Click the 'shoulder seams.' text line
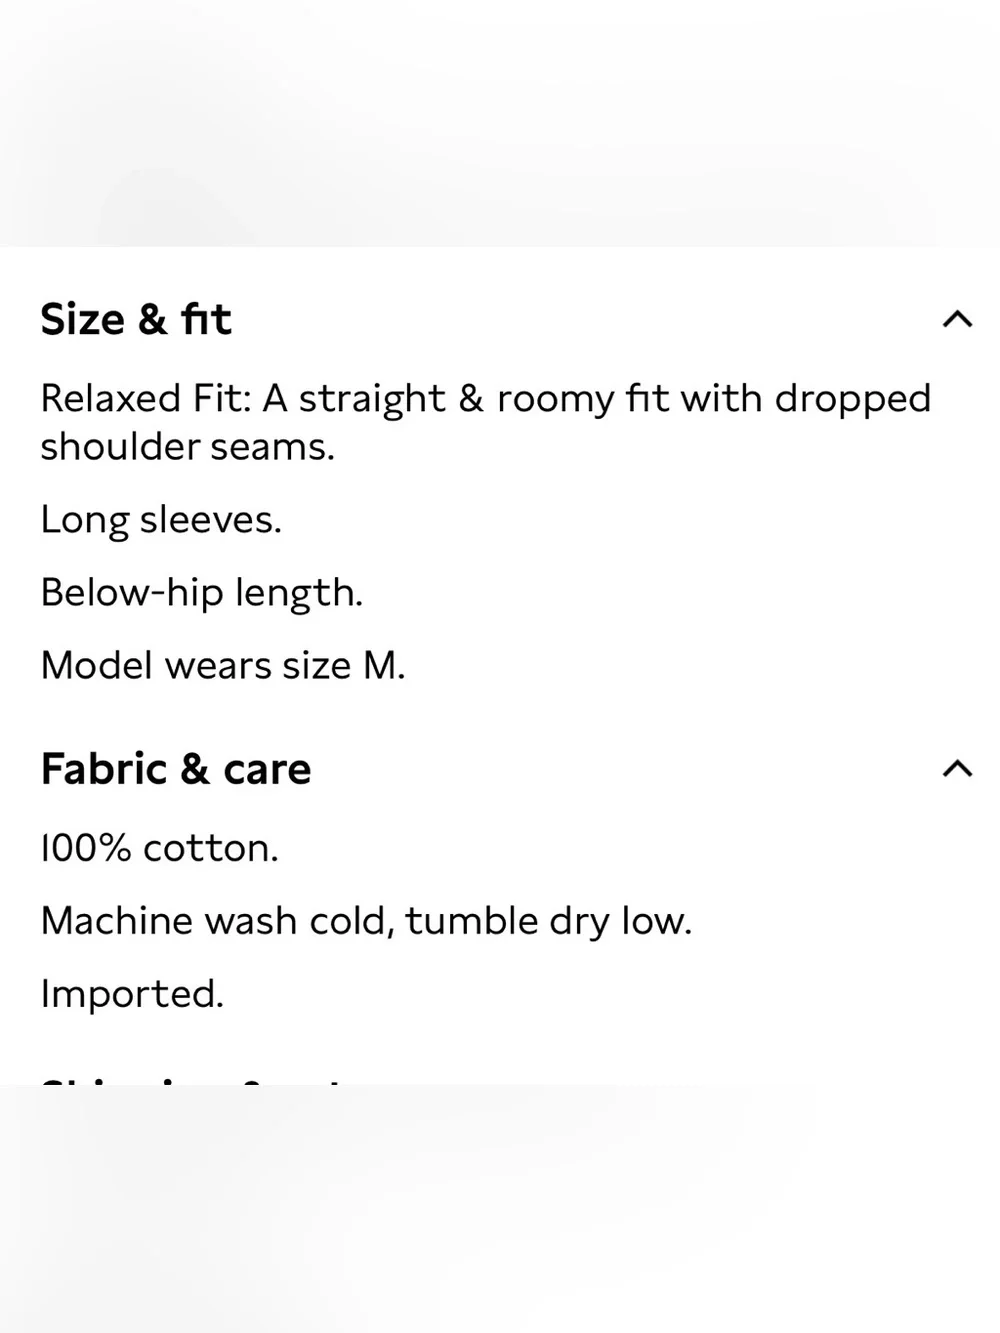This screenshot has height=1333, width=1000. (188, 447)
